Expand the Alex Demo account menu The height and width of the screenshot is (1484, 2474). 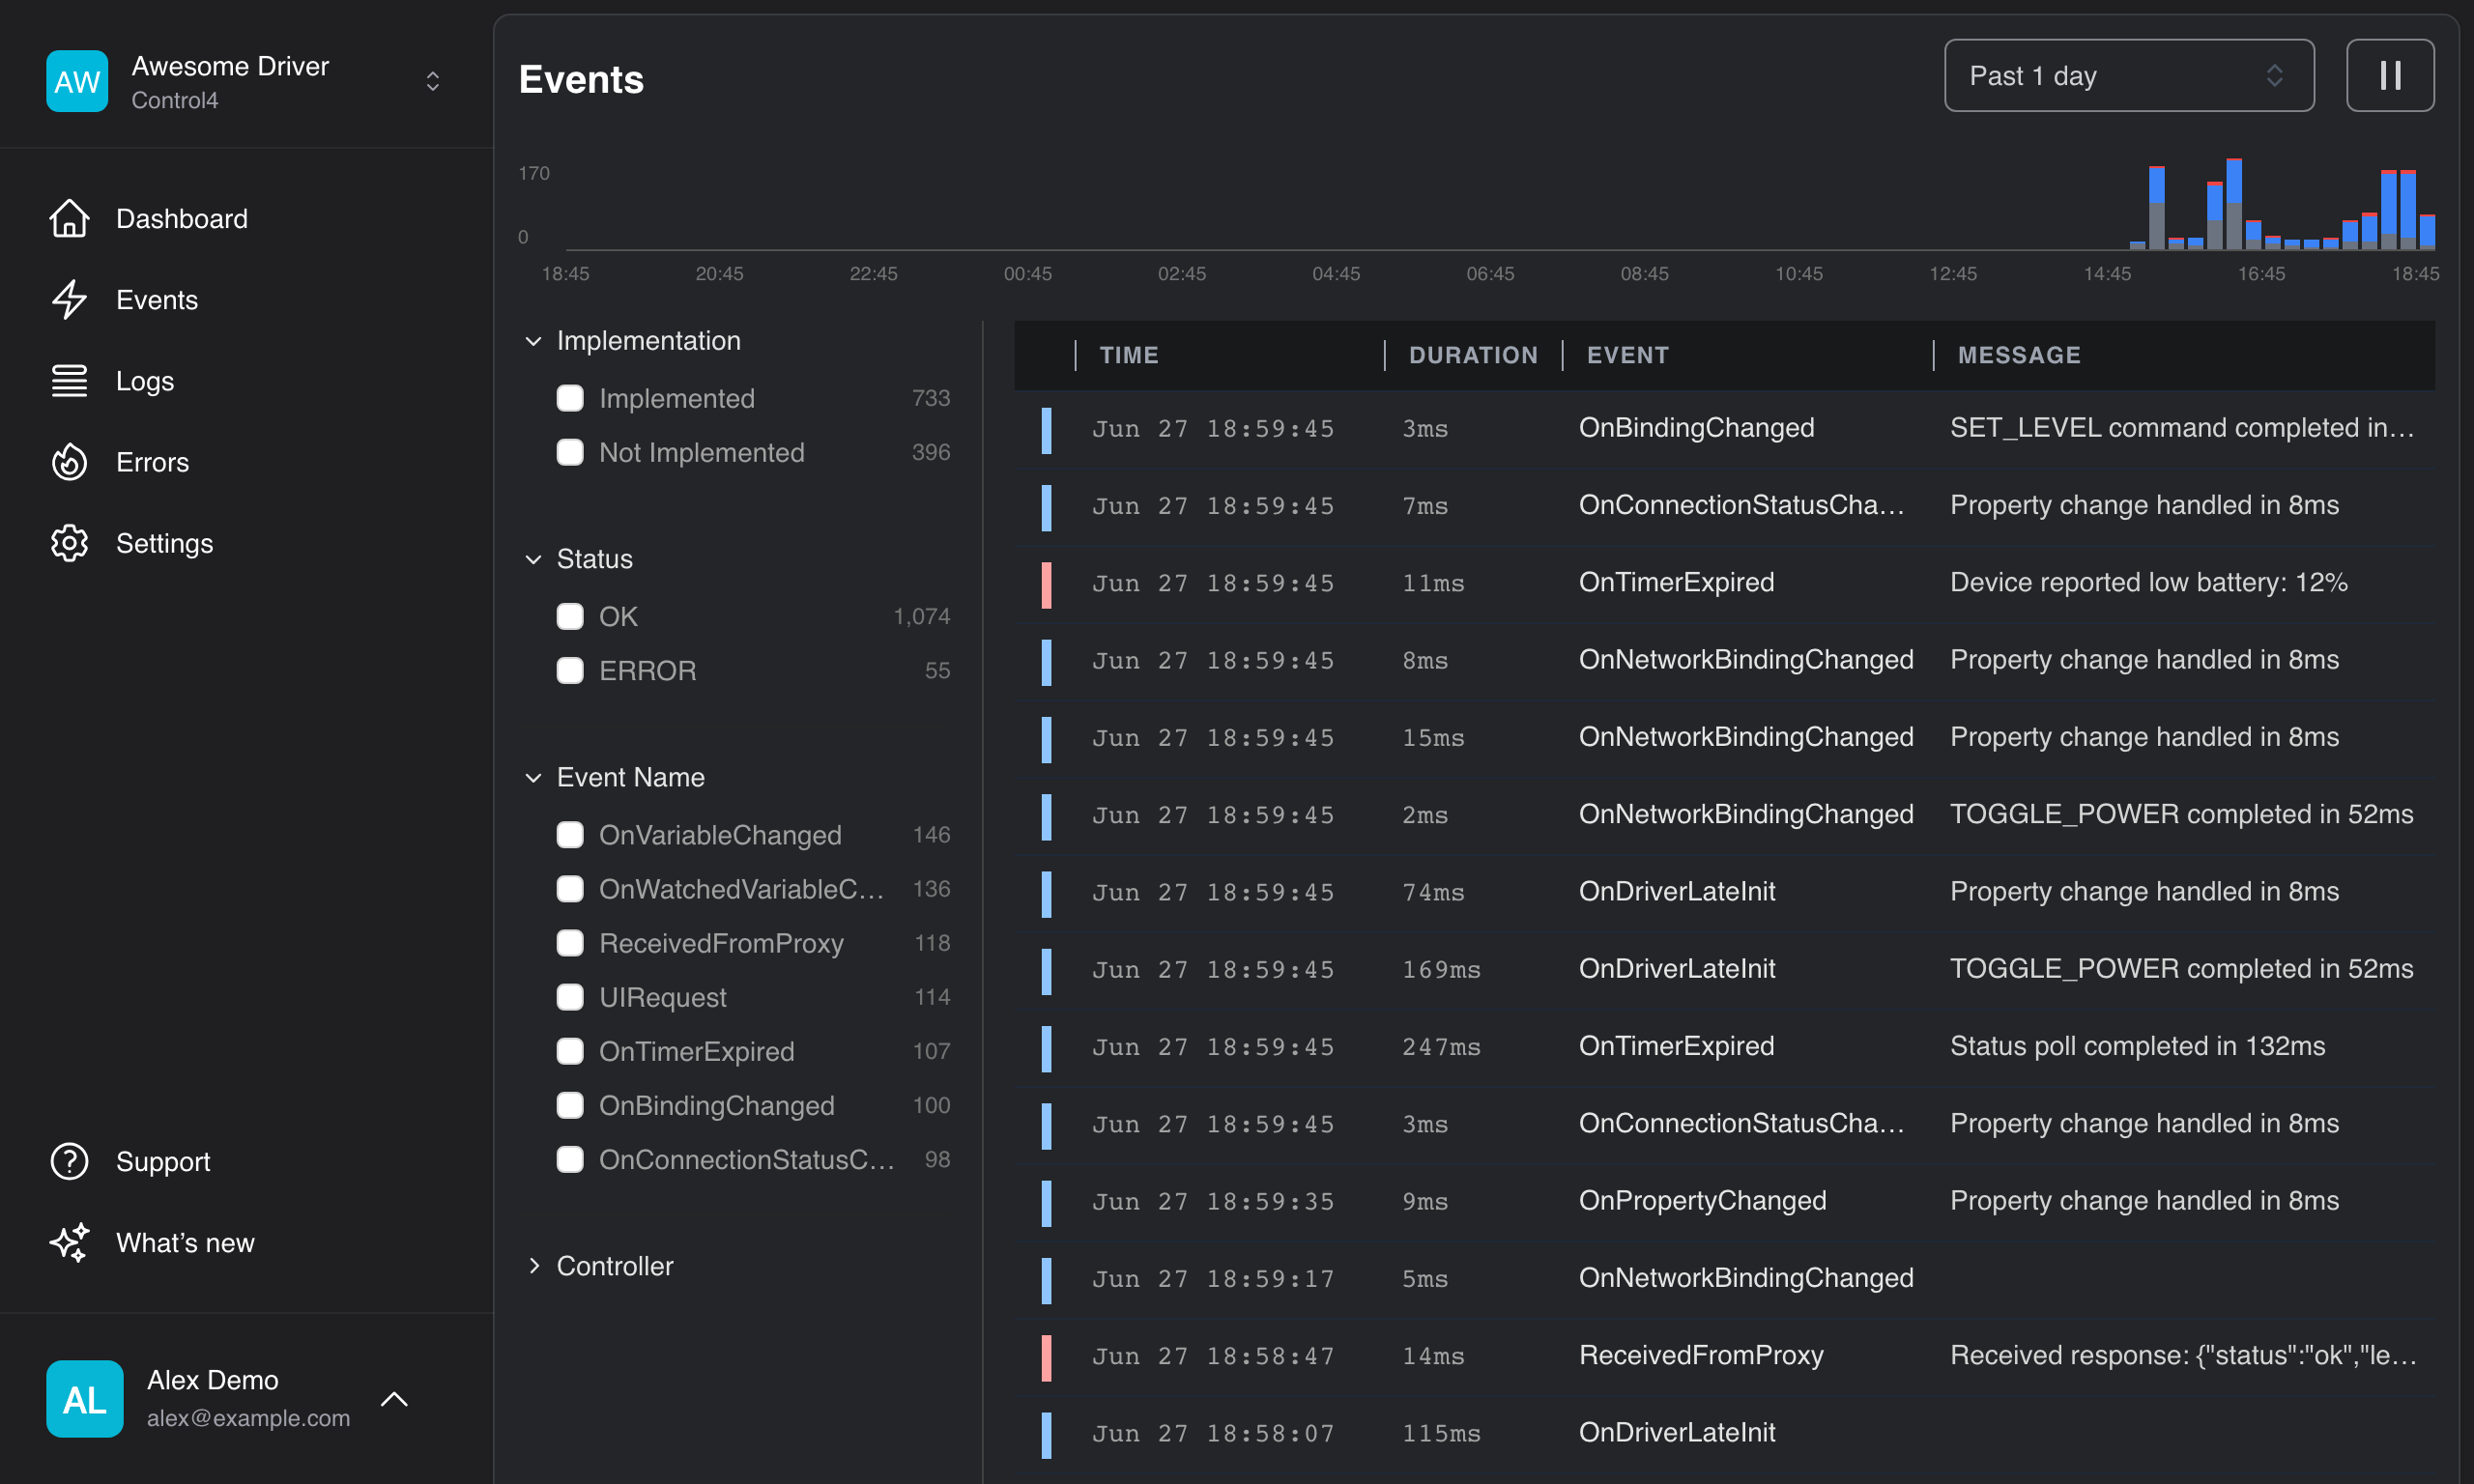click(394, 1398)
